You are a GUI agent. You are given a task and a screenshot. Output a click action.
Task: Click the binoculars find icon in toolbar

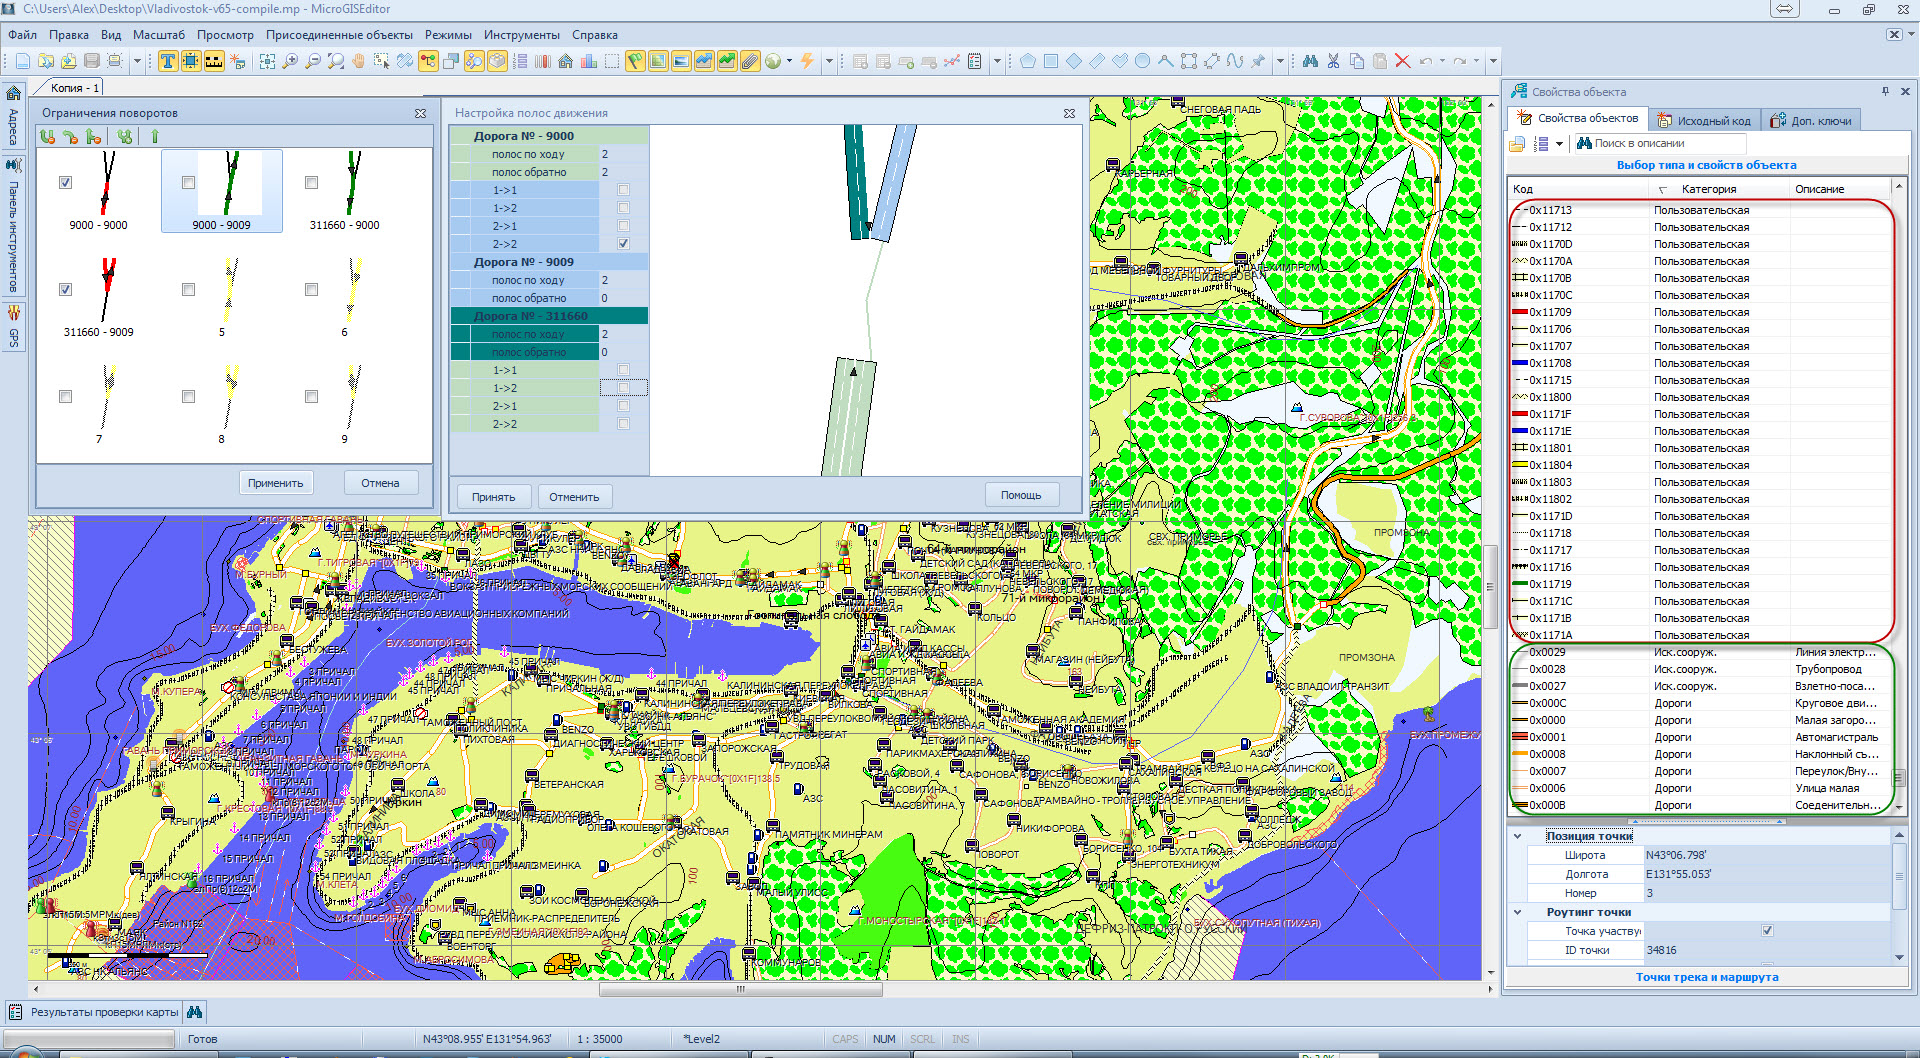click(1310, 62)
